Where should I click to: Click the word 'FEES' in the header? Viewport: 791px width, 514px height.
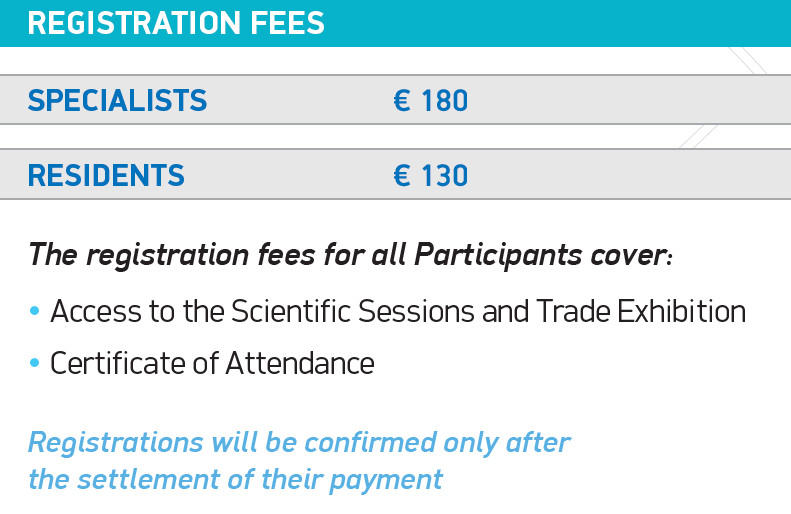[x=288, y=23]
